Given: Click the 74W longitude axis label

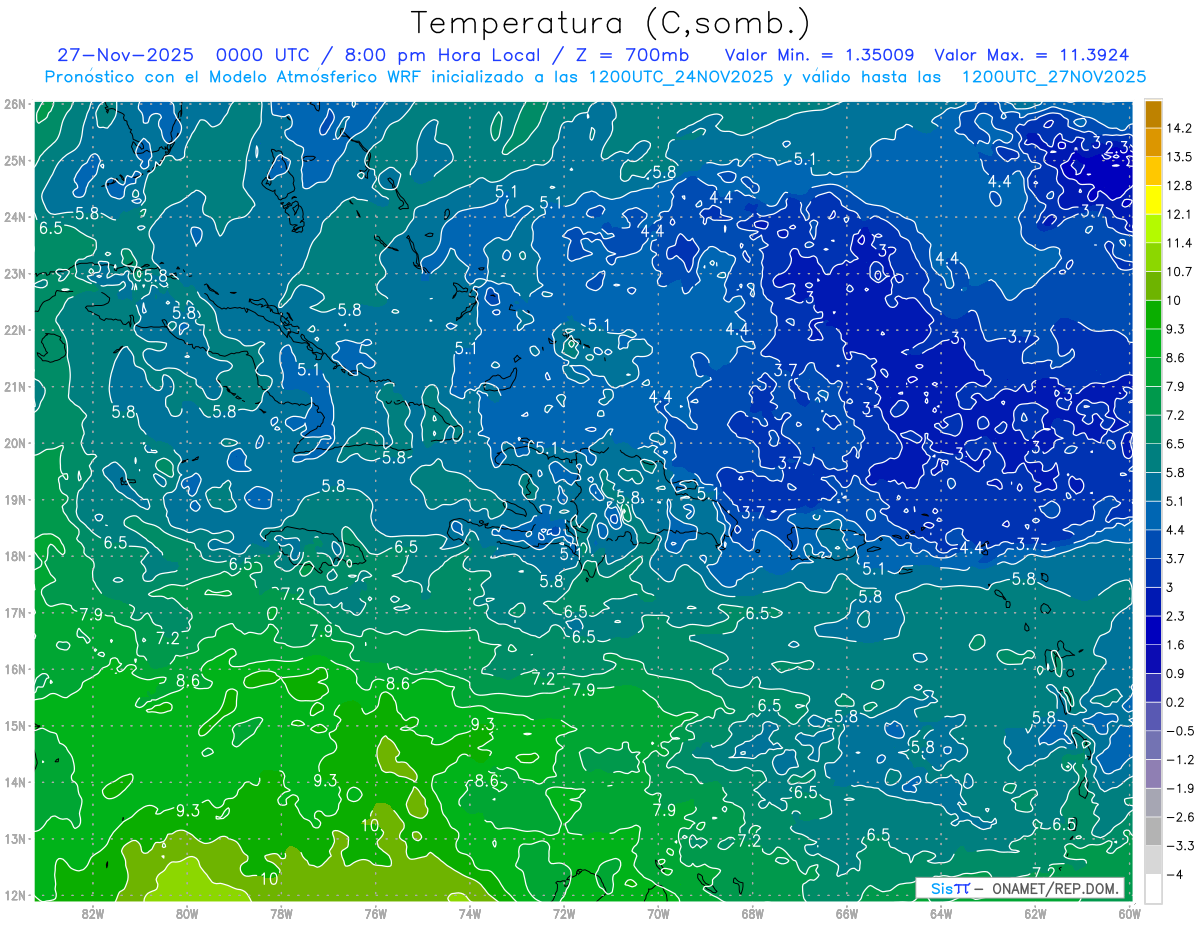Looking at the screenshot, I should pos(470,914).
